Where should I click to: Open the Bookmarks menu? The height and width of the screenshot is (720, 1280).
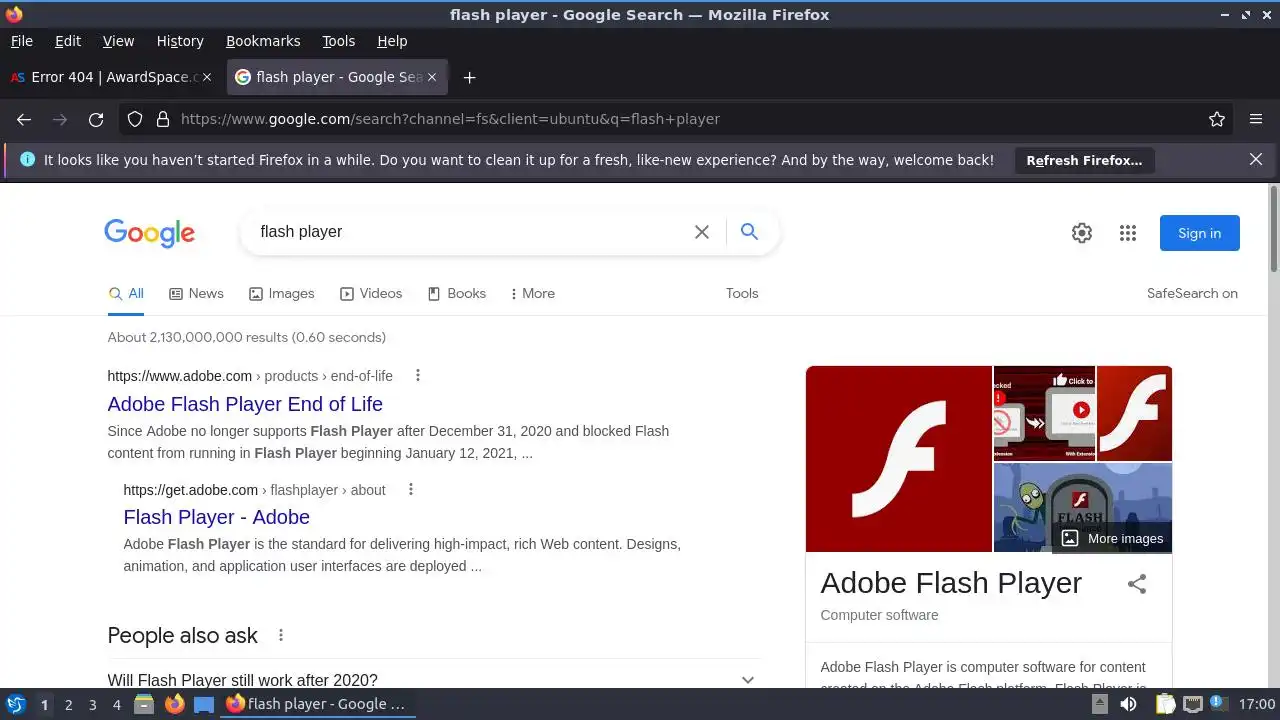pos(263,41)
